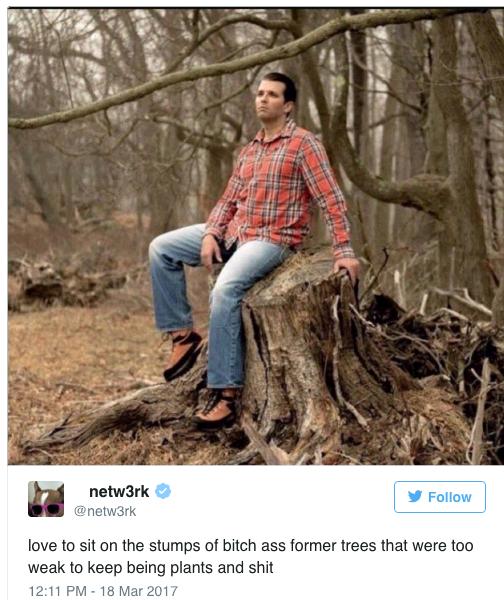Select the tweet text starting "love to sit"

coord(251,557)
